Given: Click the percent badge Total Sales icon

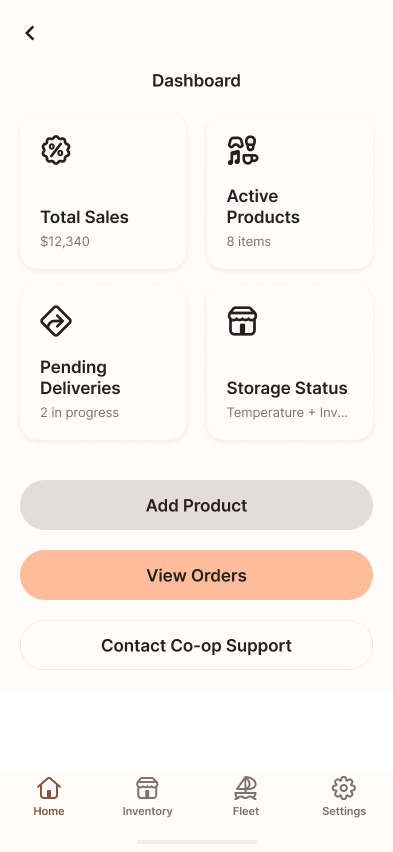Looking at the screenshot, I should pos(56,150).
